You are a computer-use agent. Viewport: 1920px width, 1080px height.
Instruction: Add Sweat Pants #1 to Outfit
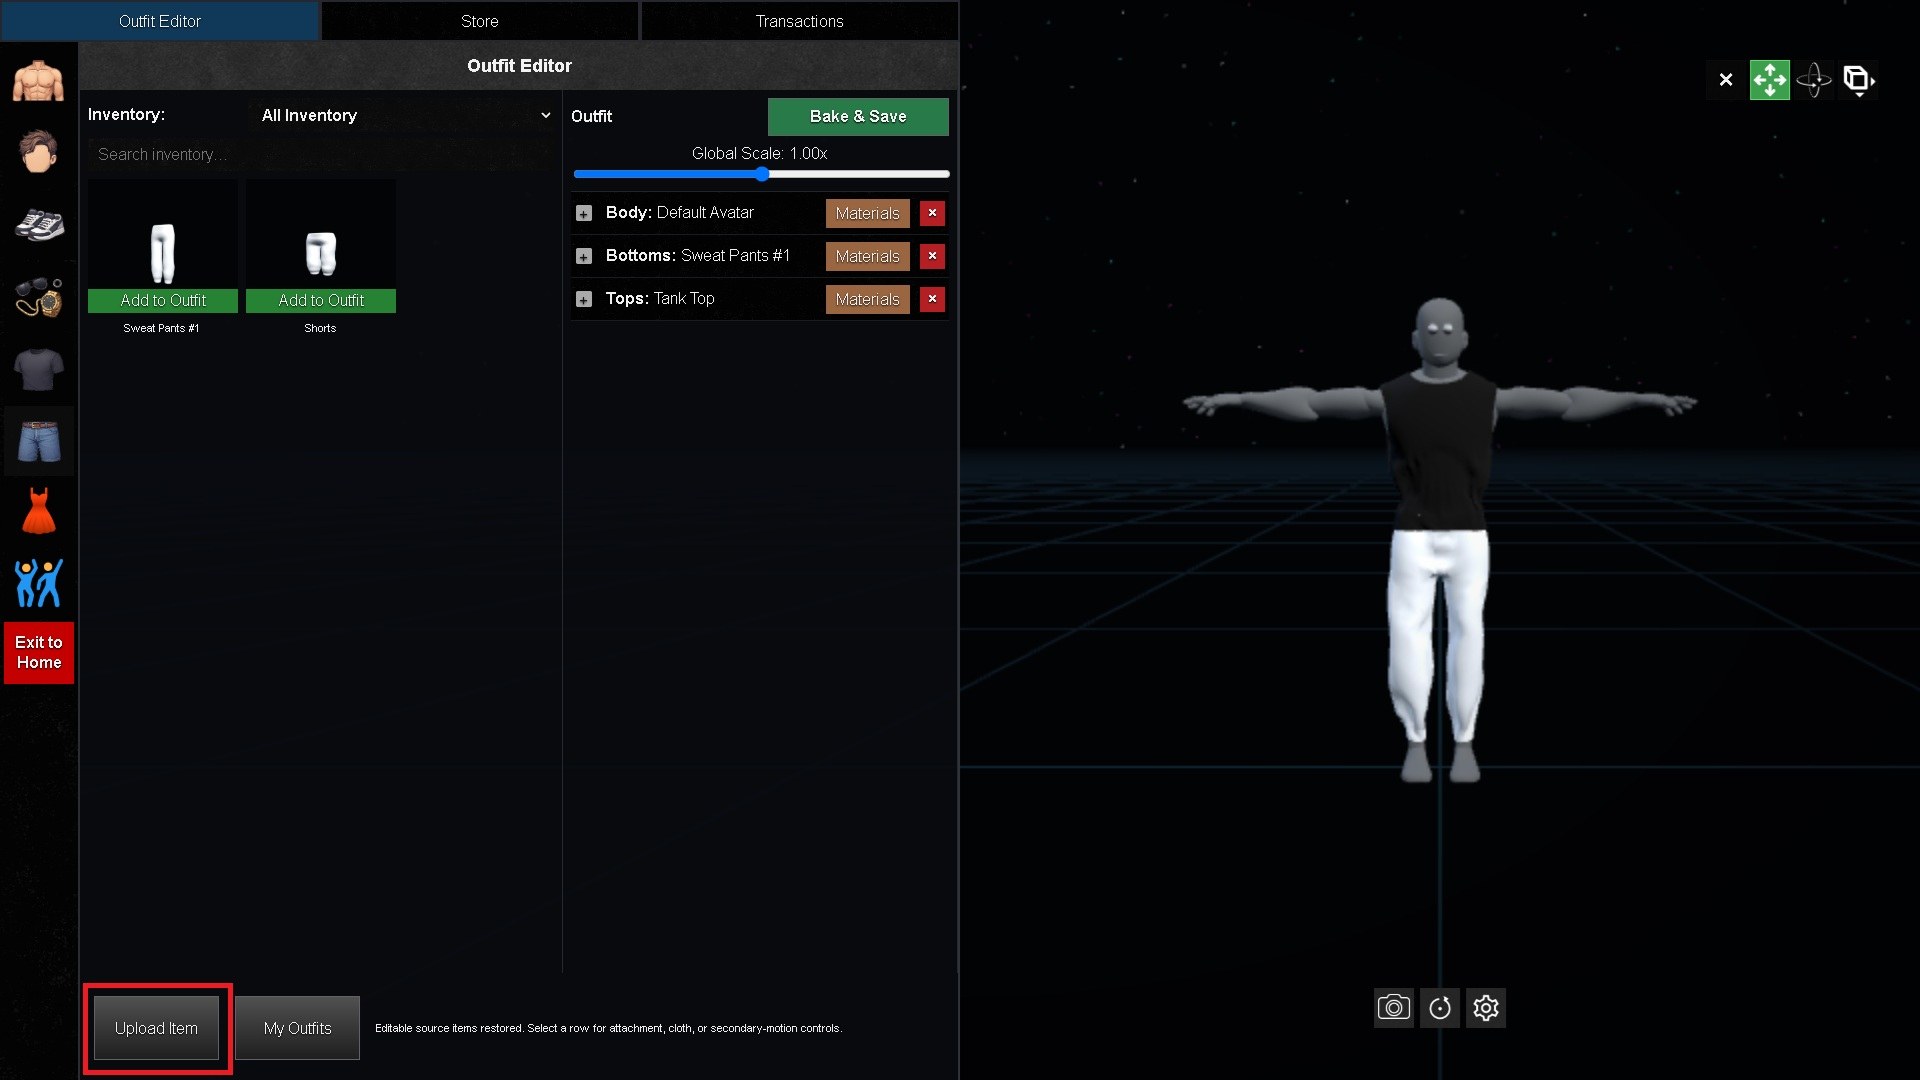coord(163,300)
